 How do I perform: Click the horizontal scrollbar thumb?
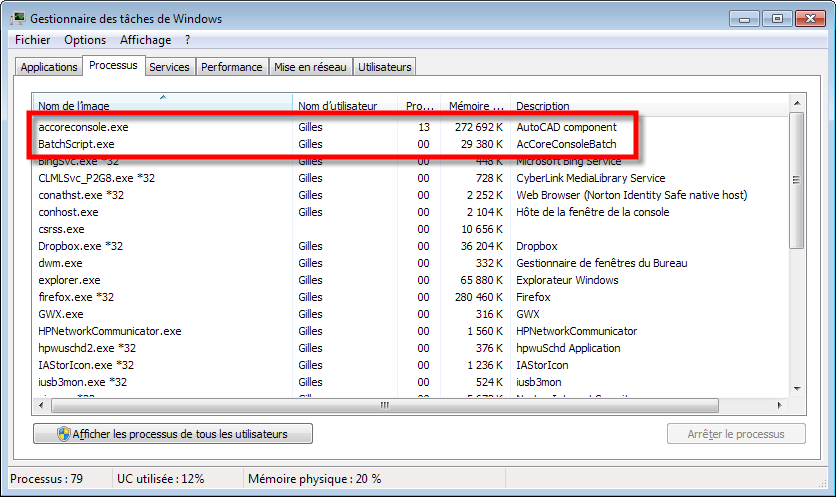click(384, 405)
